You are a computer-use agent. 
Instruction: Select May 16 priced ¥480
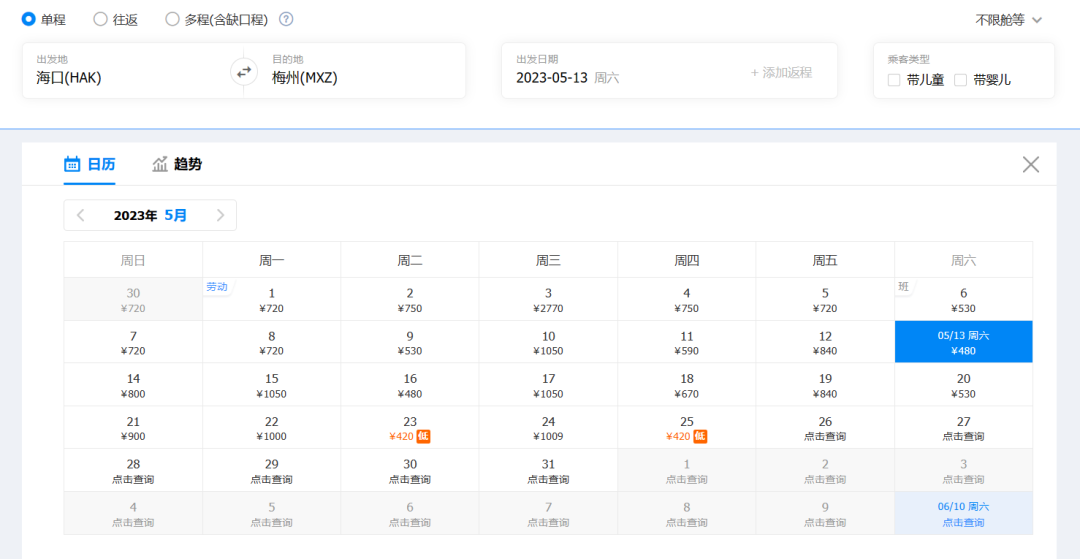(410, 385)
